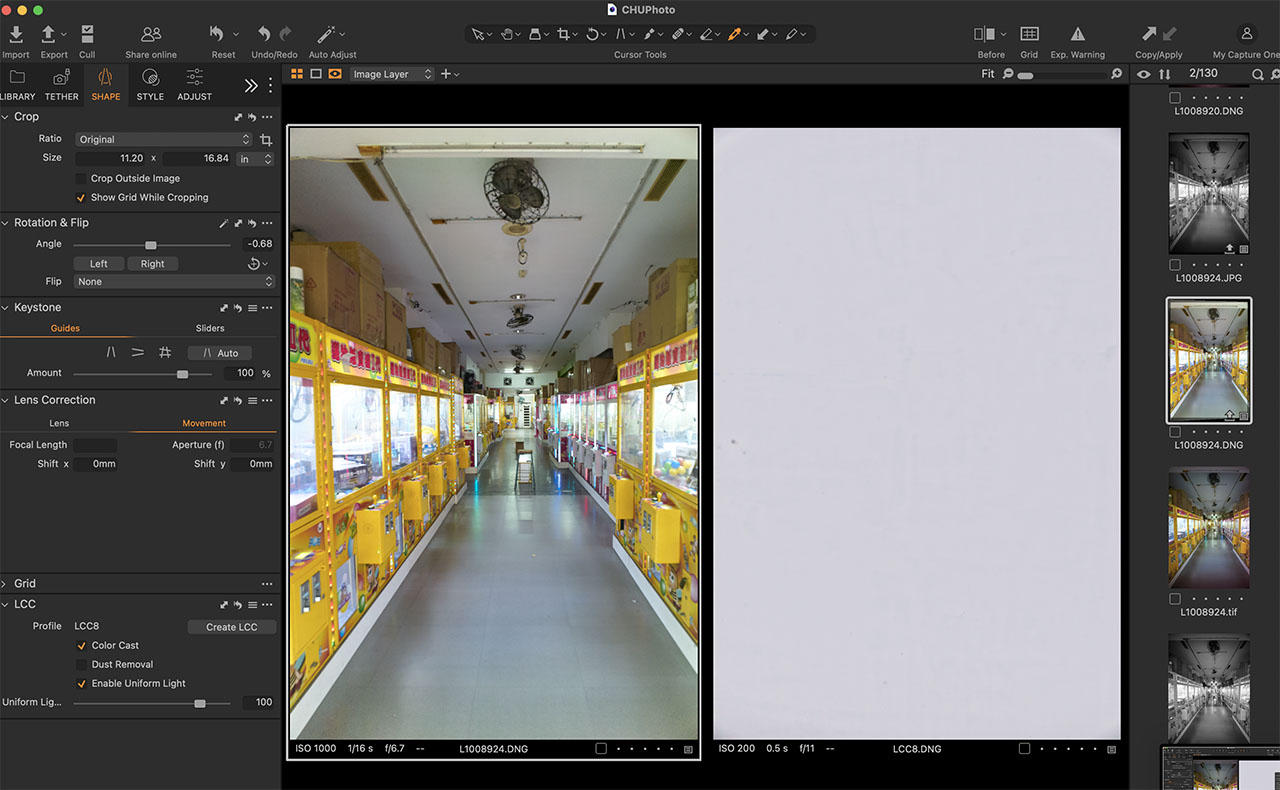Enable Crop Outside Image checkbox

(x=82, y=178)
